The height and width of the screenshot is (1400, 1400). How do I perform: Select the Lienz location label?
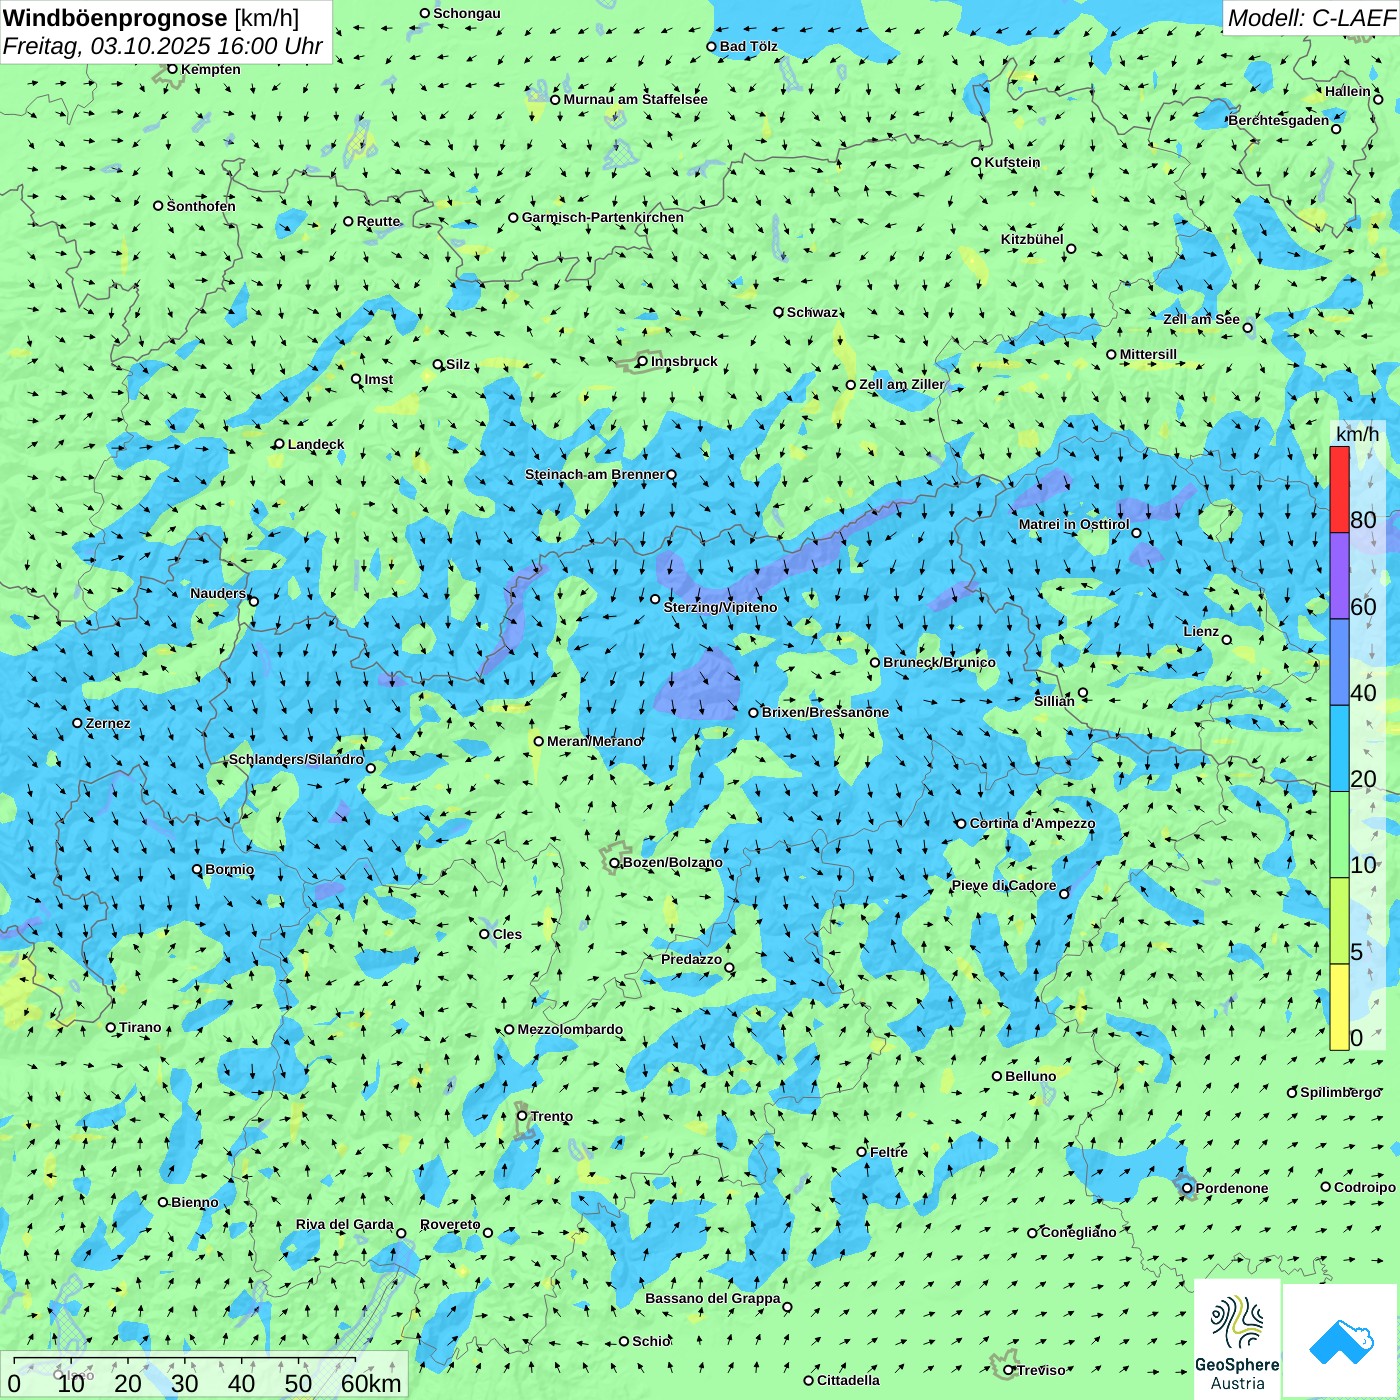1201,631
